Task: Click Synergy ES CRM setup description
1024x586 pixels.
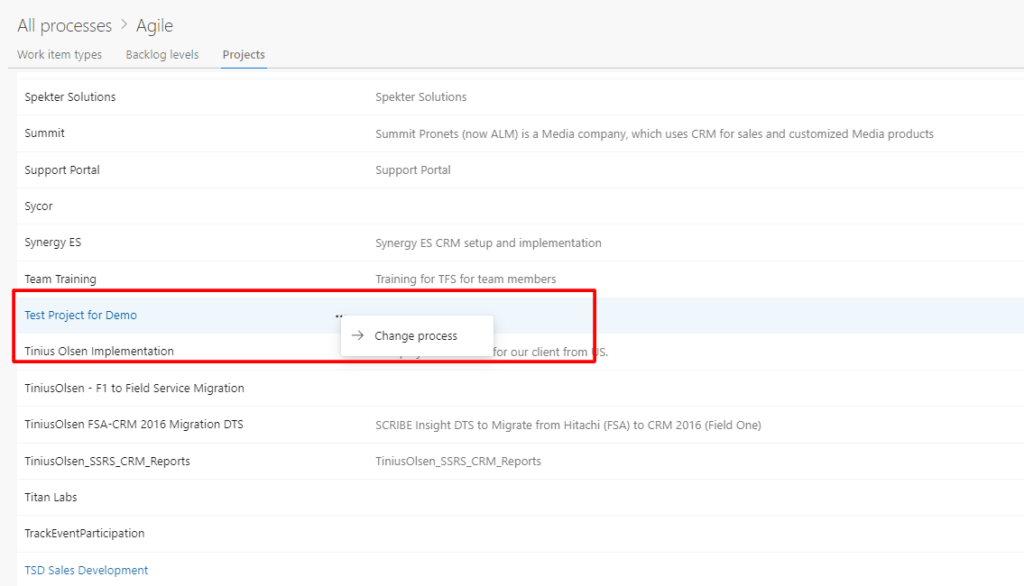Action: tap(488, 243)
